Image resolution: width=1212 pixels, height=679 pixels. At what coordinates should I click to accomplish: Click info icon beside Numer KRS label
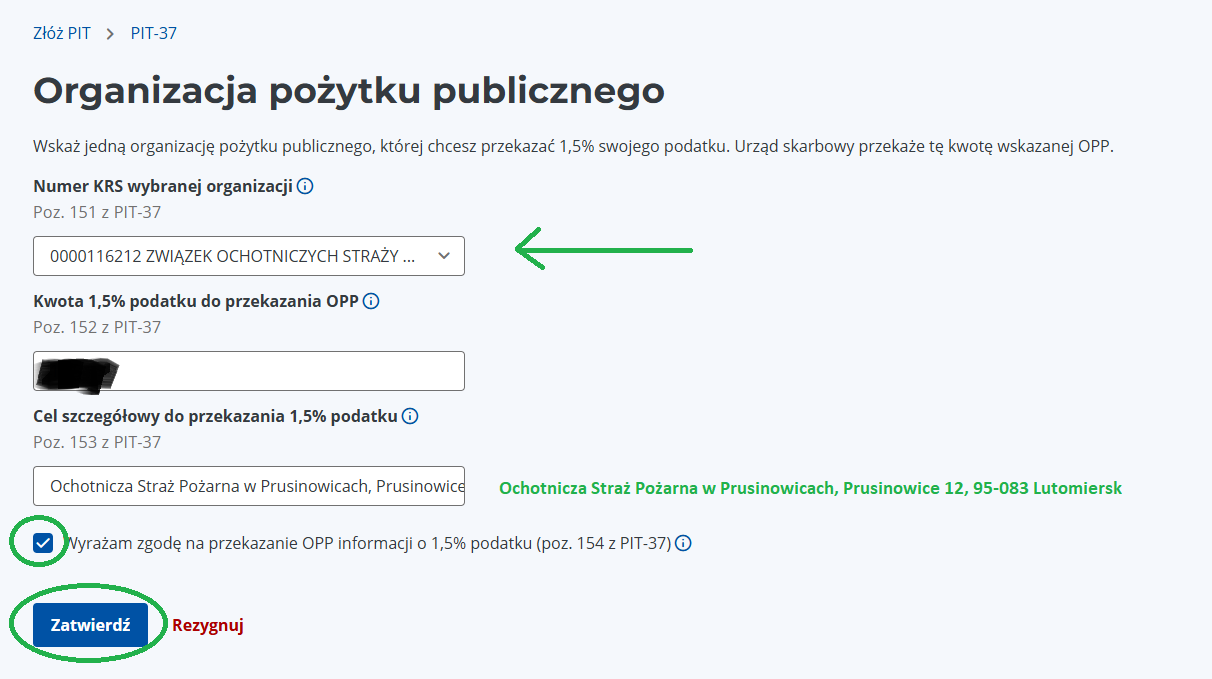click(x=306, y=186)
